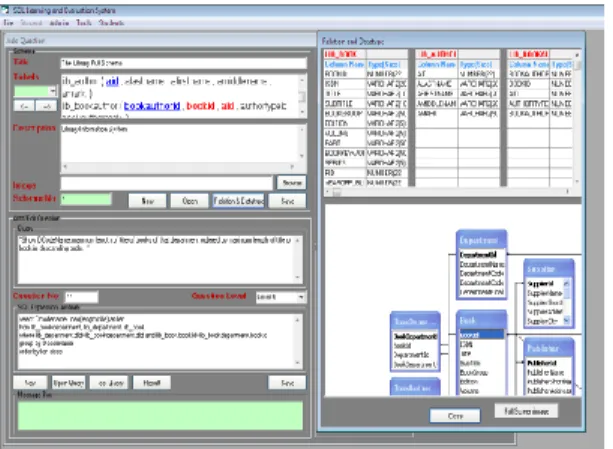Click the table grids horizontal scrollbar thumb
This screenshot has width=613, height=449.
pos(337,191)
